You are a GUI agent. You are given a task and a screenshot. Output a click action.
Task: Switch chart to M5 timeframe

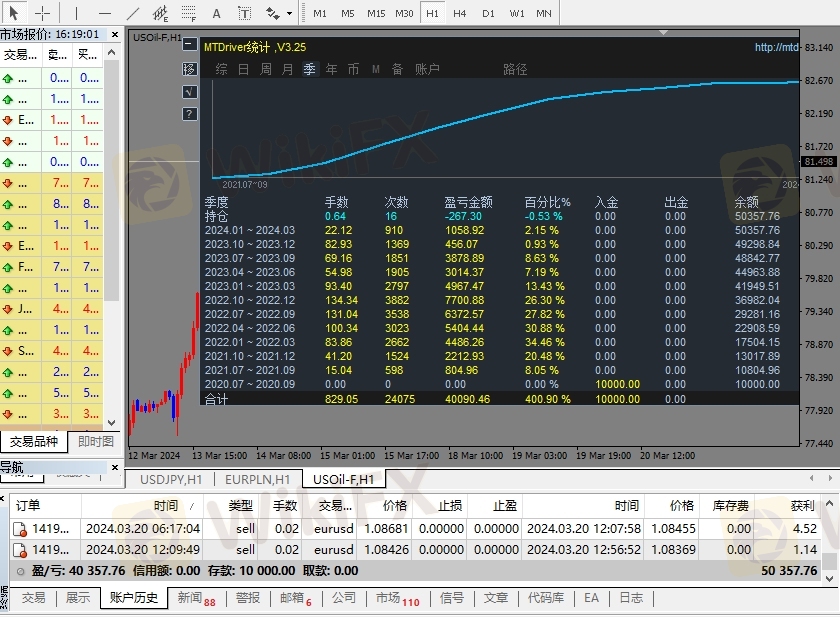[348, 13]
